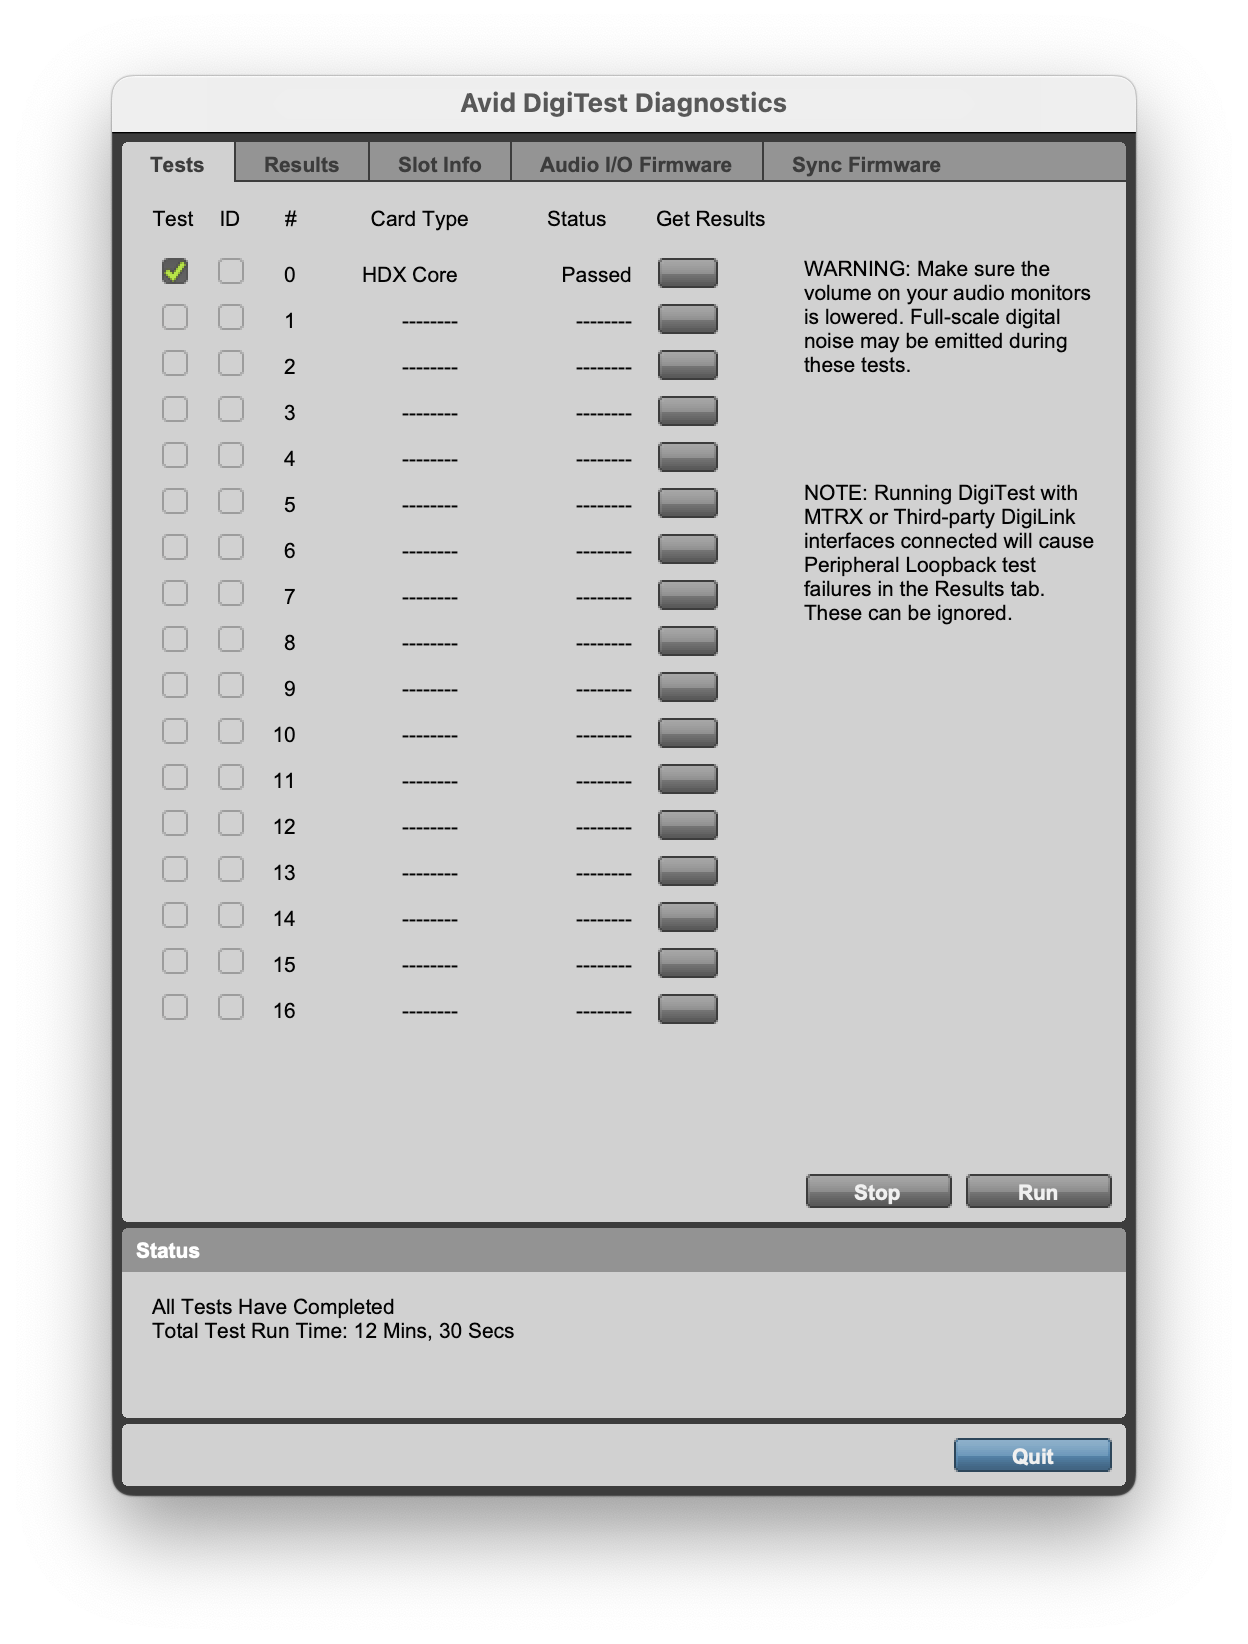The width and height of the screenshot is (1248, 1644).
Task: Check the Test checkbox for slot 15
Action: pos(175,961)
